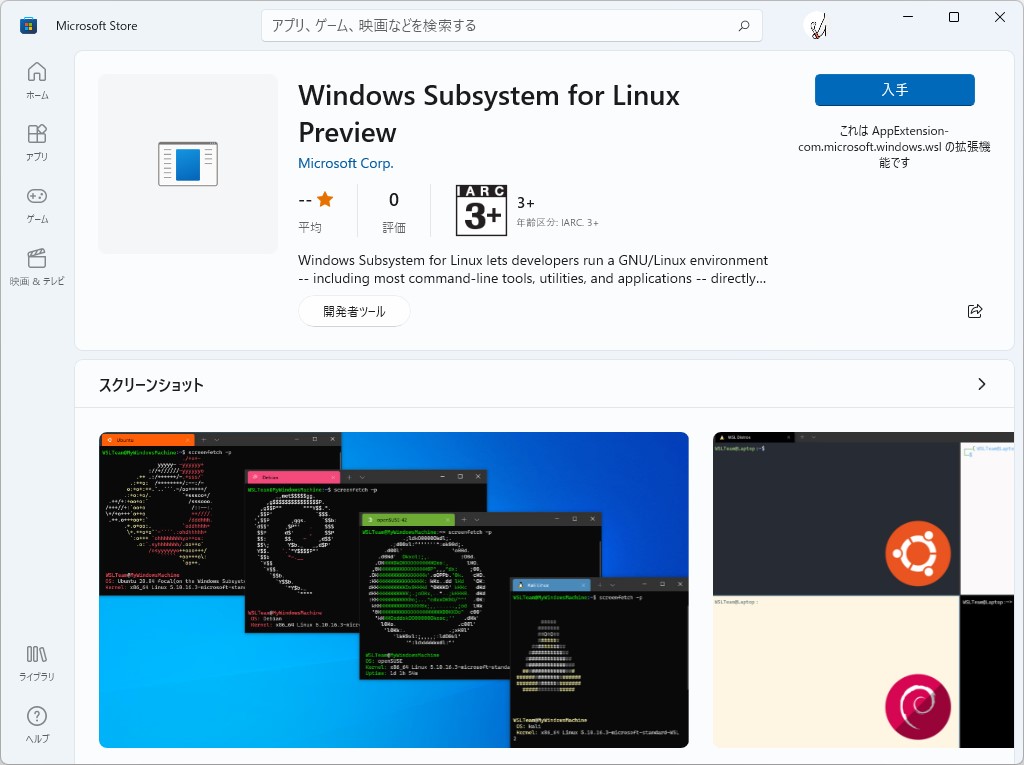Expand the スクリーンショット section

(981, 384)
